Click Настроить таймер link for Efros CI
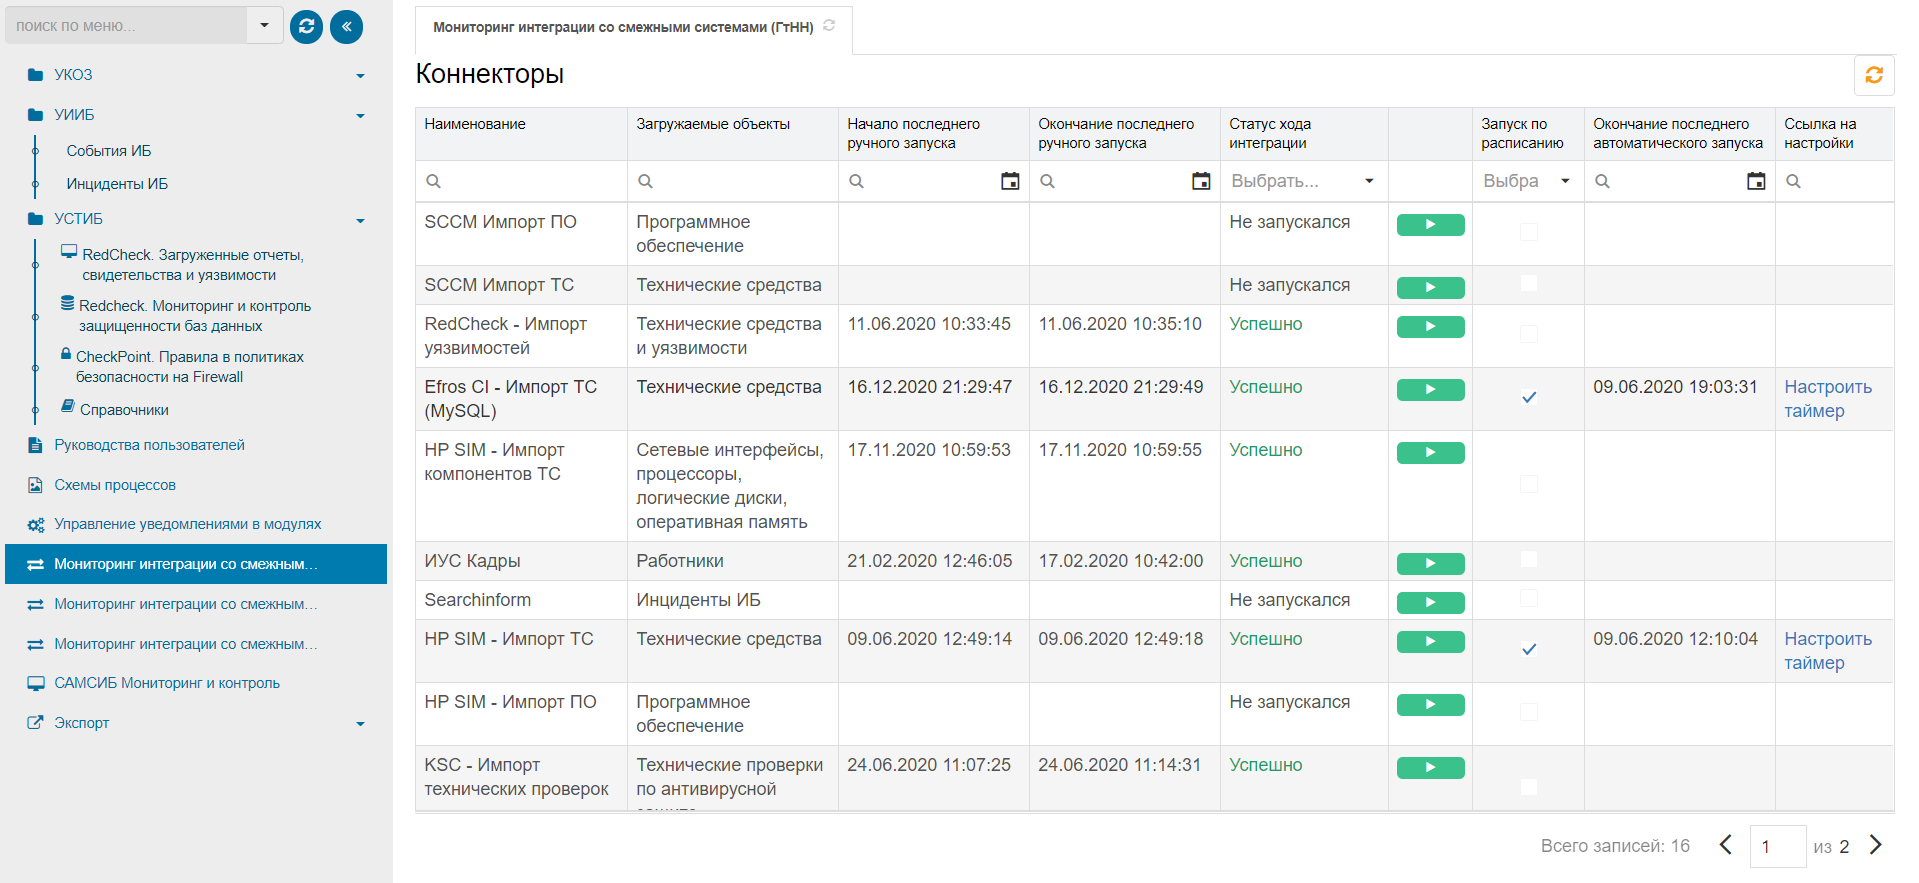 coord(1827,398)
